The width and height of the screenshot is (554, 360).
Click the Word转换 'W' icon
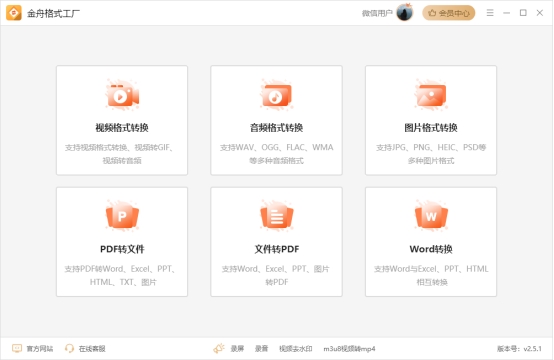tap(431, 216)
